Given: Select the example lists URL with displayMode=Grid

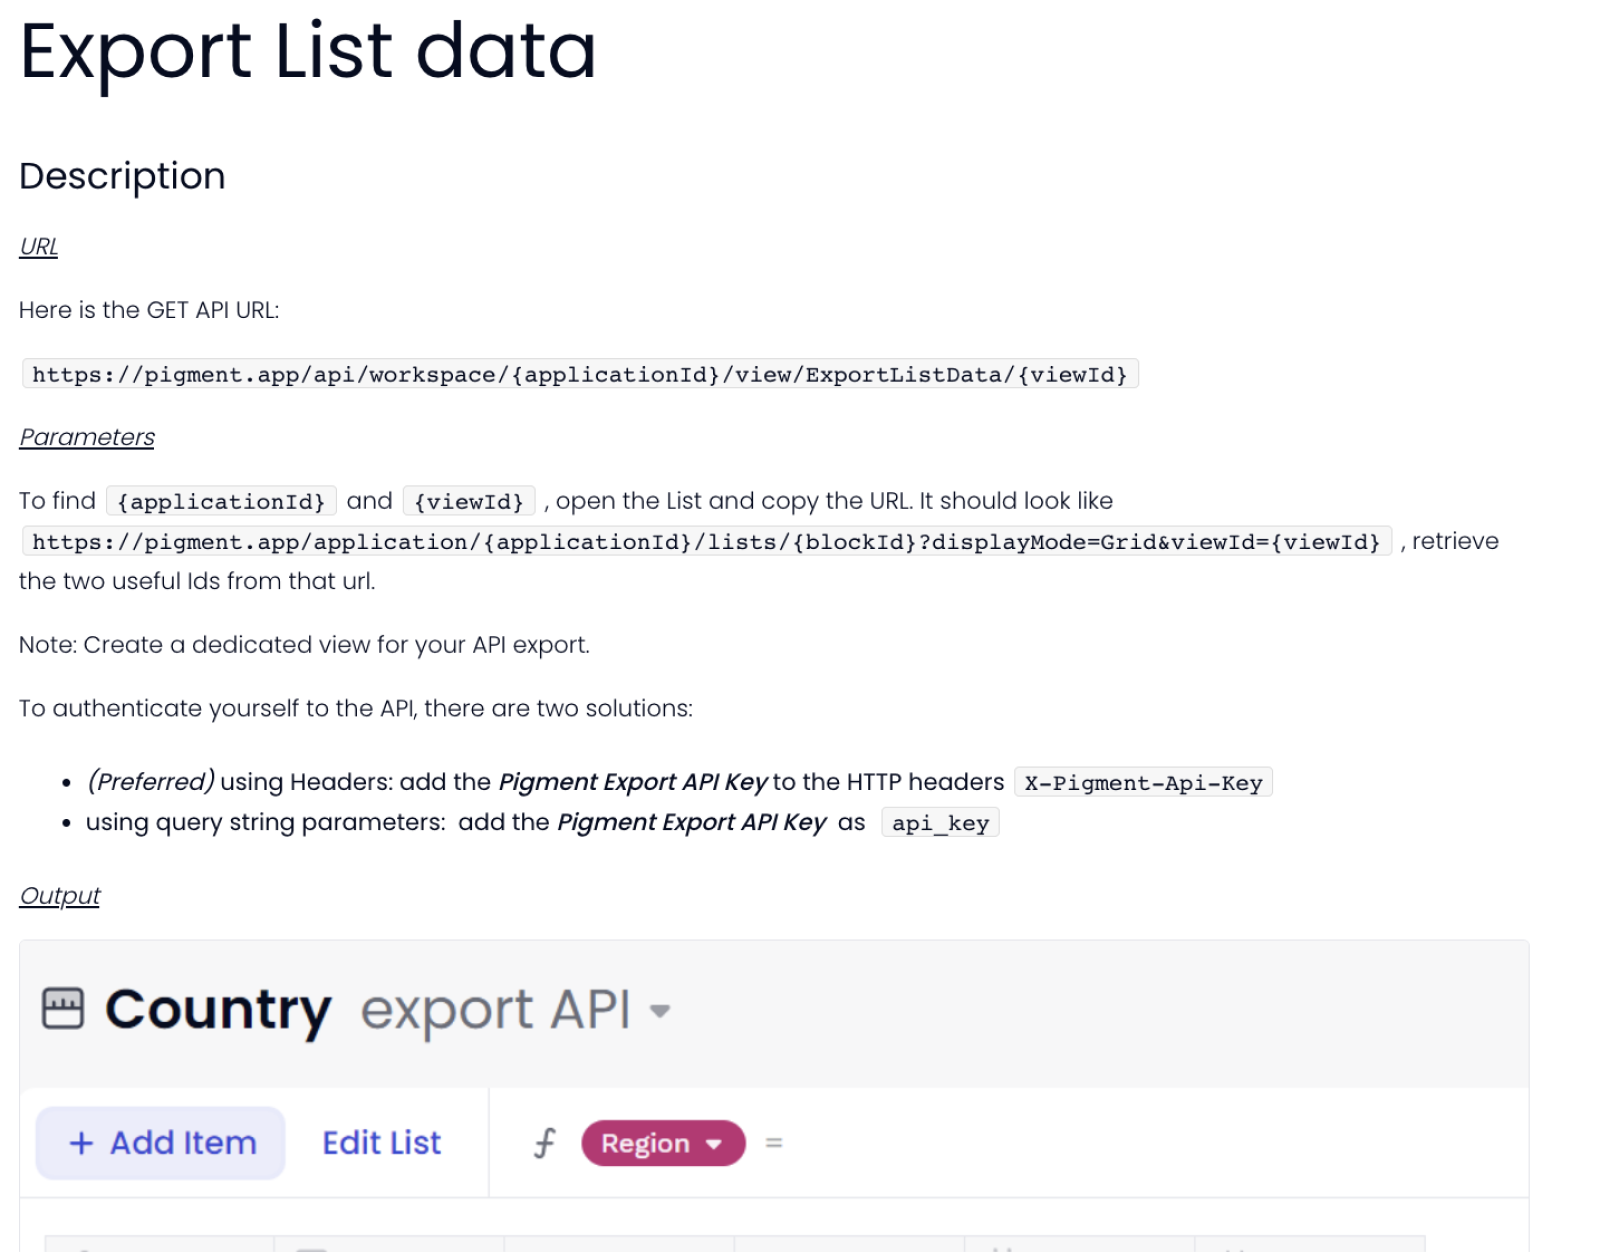Looking at the screenshot, I should tap(706, 542).
